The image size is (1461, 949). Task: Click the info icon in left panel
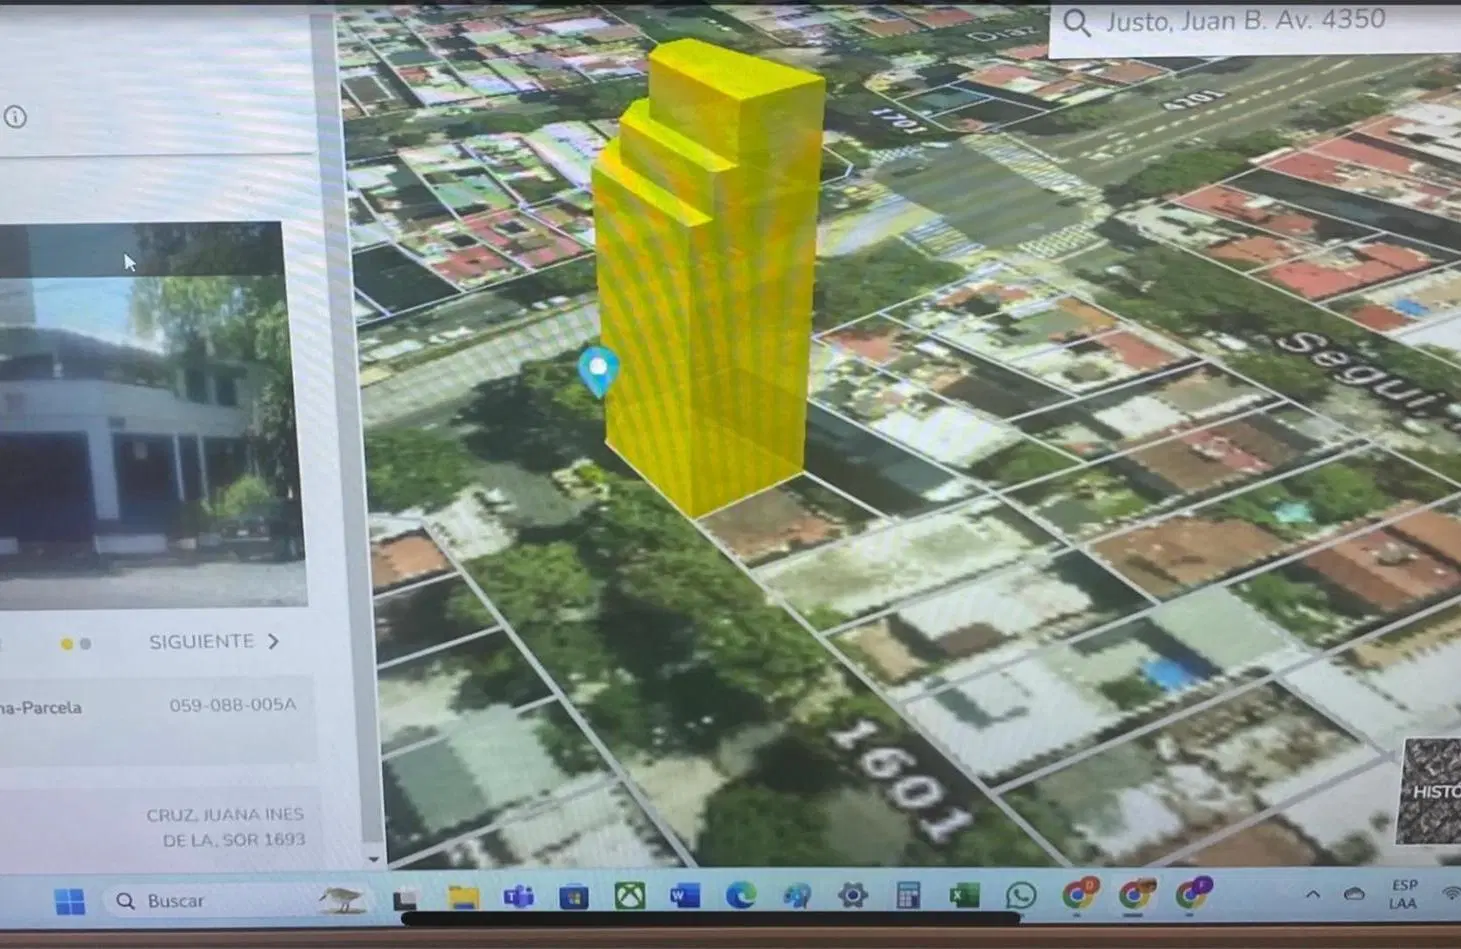click(15, 117)
